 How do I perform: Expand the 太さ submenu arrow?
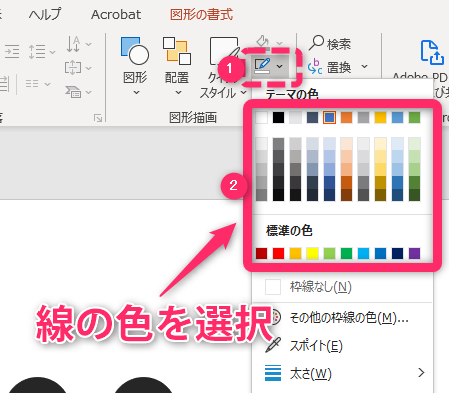click(421, 372)
